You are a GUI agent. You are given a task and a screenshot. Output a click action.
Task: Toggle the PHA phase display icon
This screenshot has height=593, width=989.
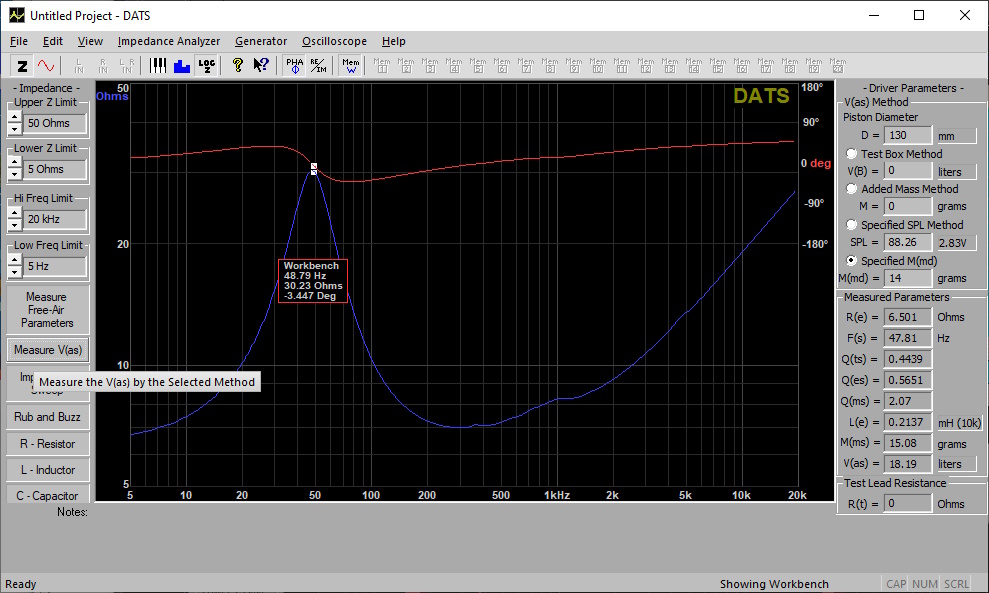click(x=295, y=66)
